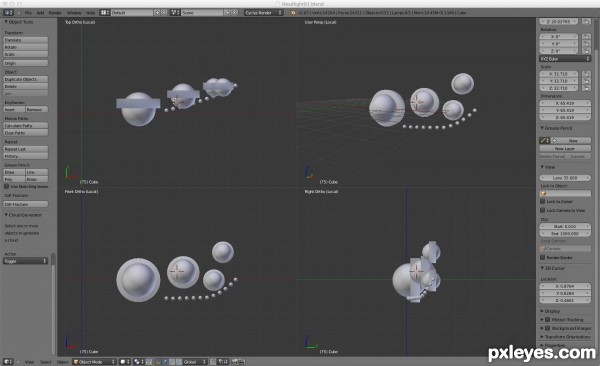Delete the Default screen layout with X icon
The width and height of the screenshot is (600, 366).
[x=164, y=13]
